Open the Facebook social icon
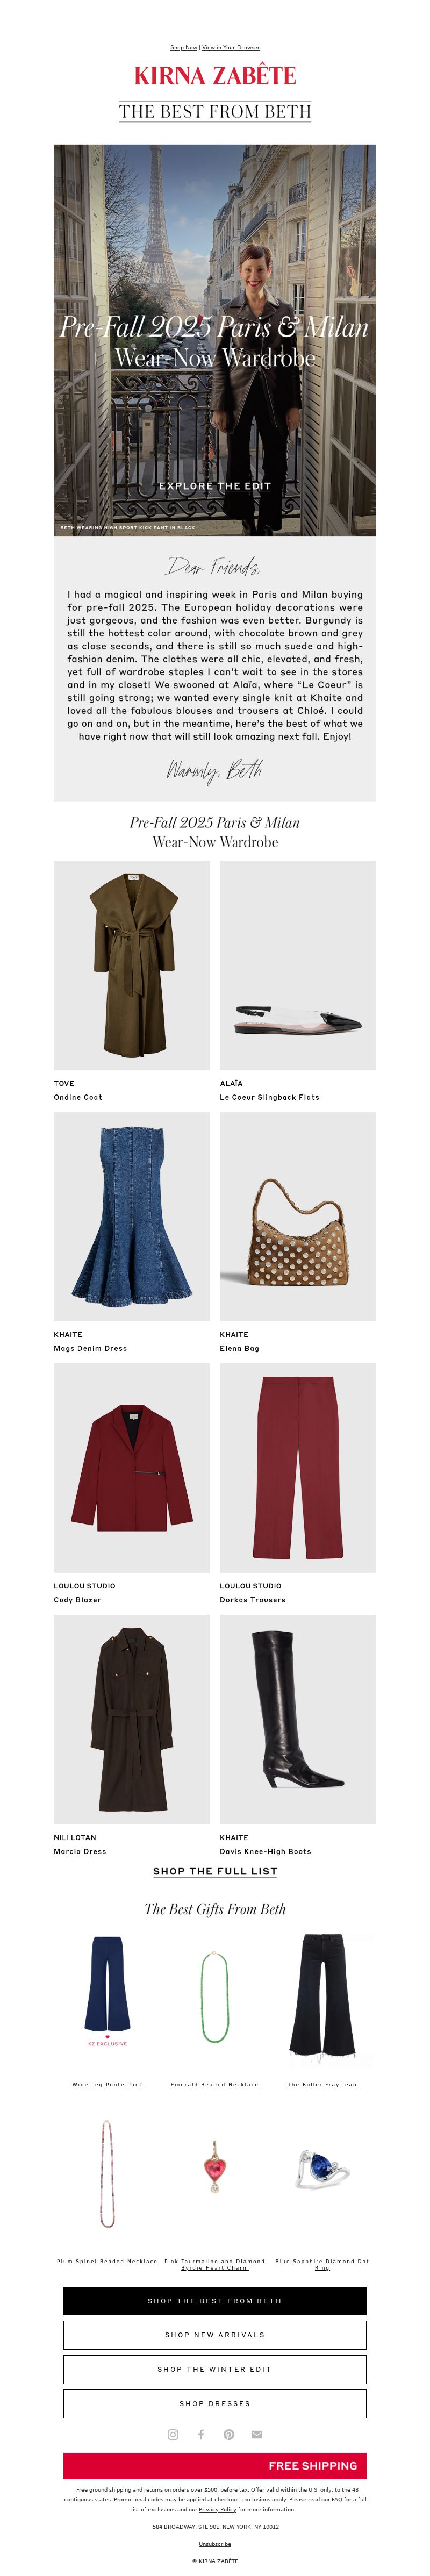Image resolution: width=430 pixels, height=2576 pixels. [x=201, y=2434]
